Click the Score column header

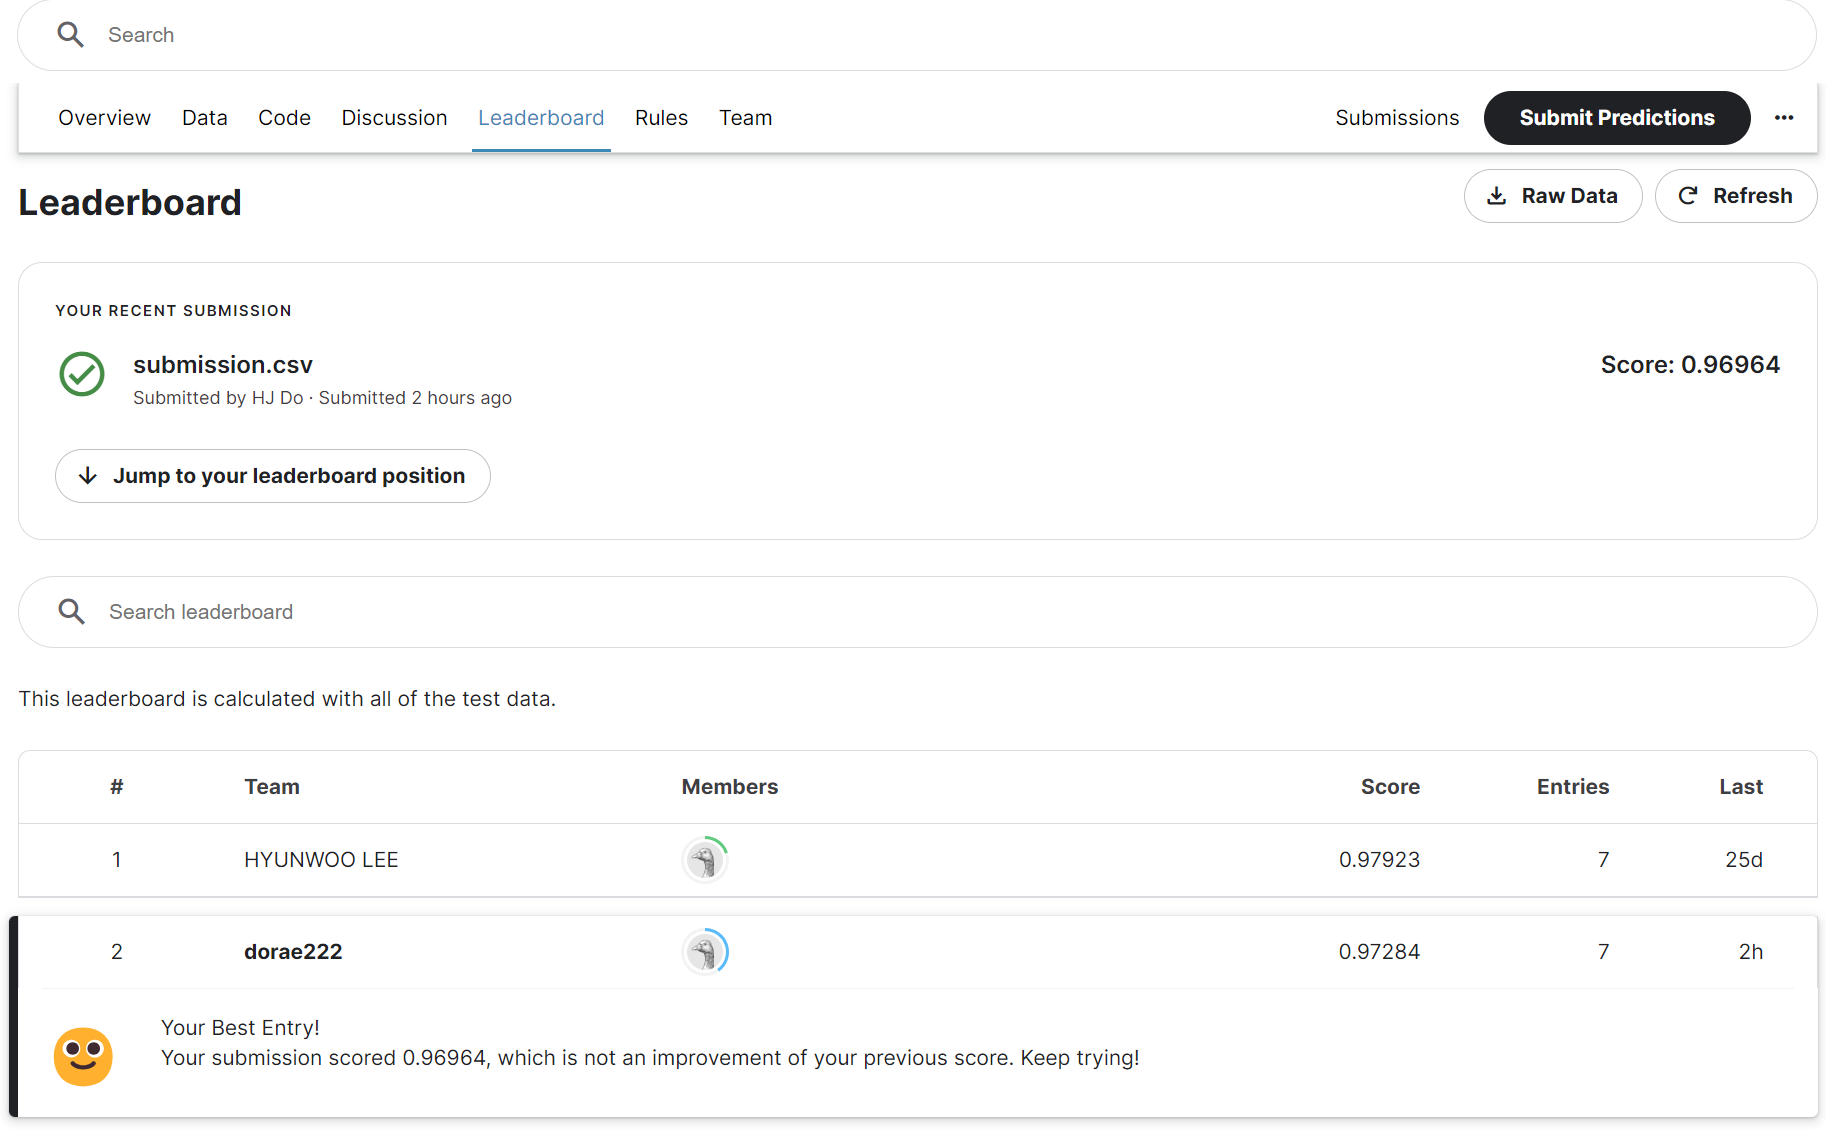click(1390, 787)
